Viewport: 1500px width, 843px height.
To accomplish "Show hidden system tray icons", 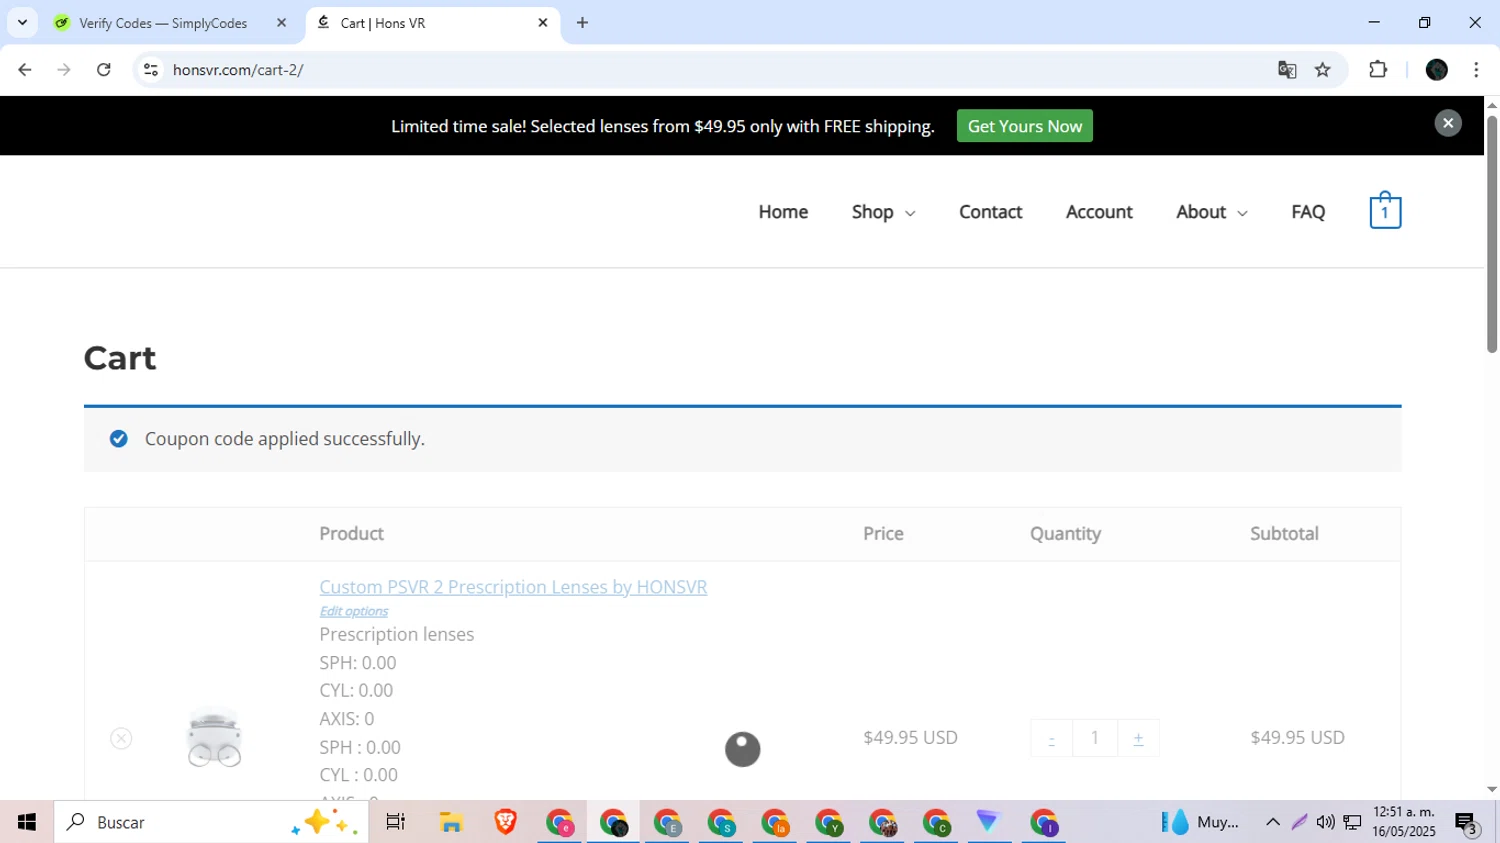I will click(1272, 822).
